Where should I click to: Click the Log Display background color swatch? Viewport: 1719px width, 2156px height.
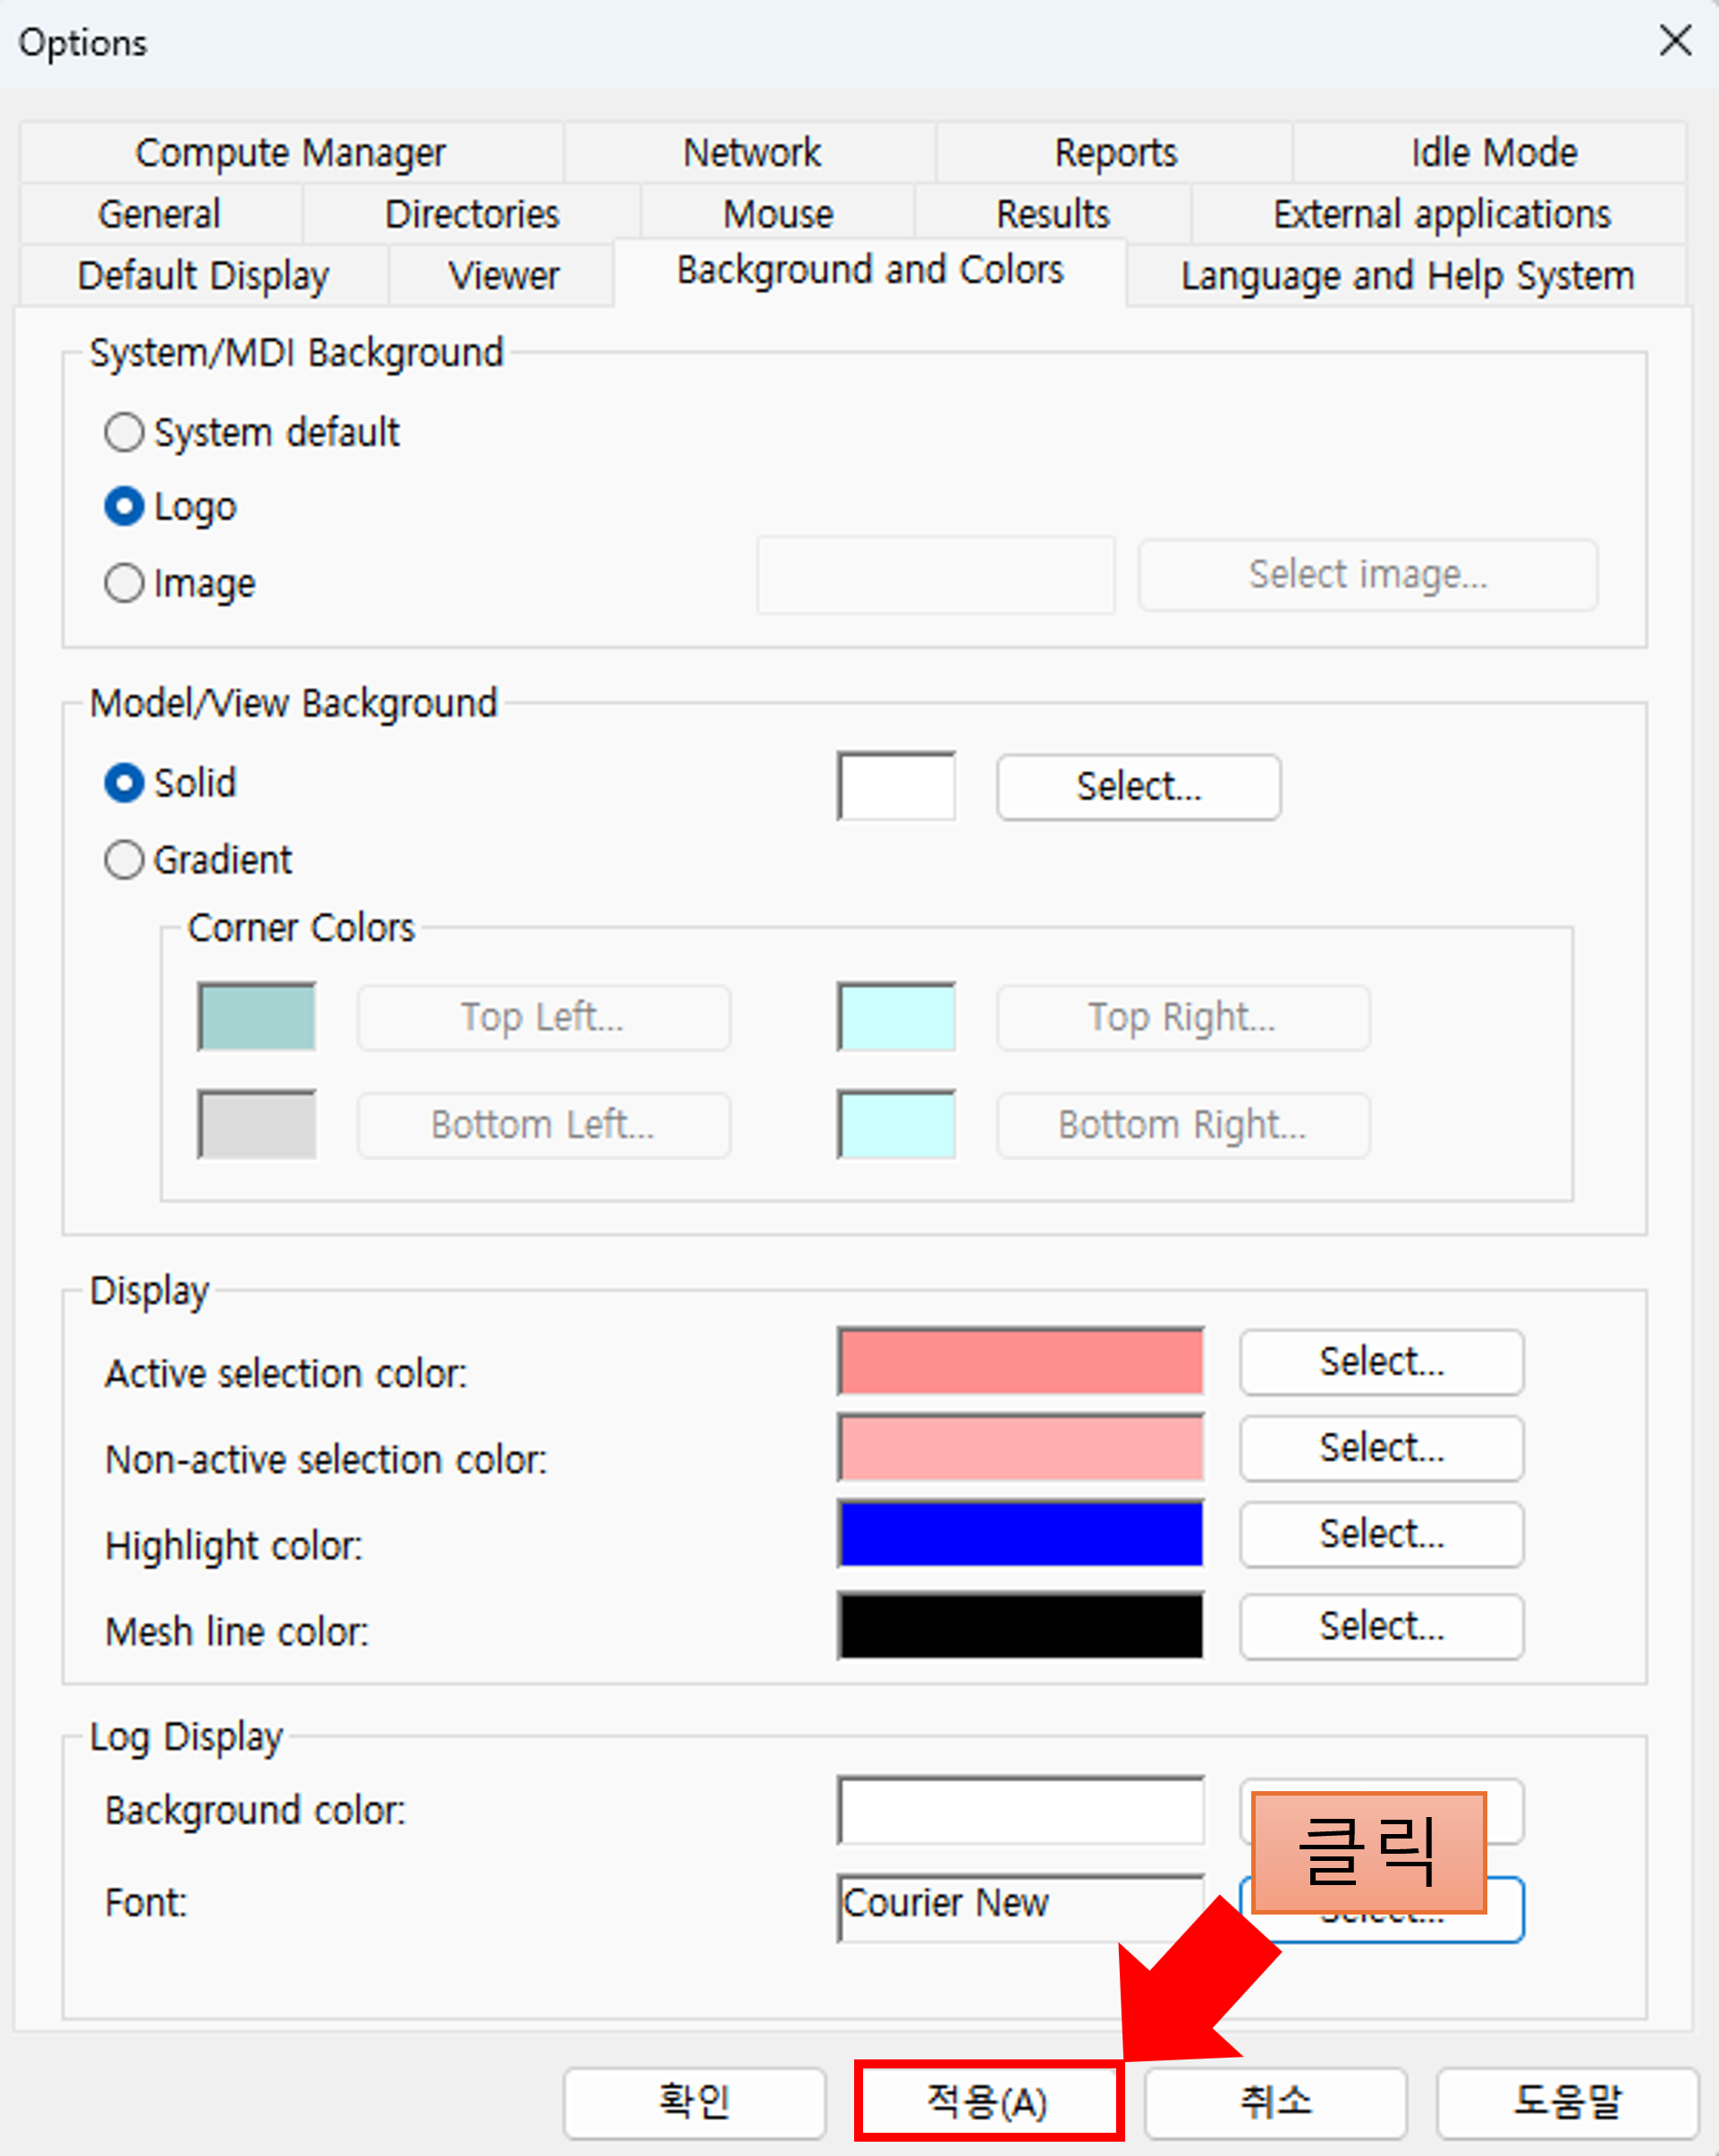click(x=1020, y=1811)
